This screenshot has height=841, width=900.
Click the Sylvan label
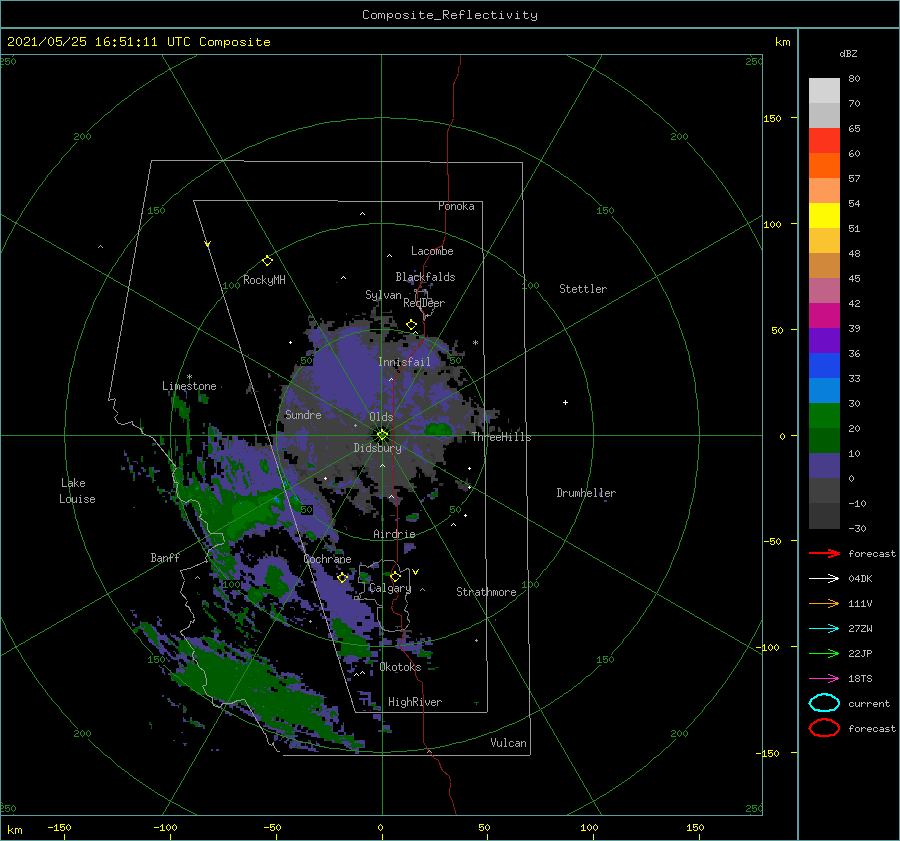click(383, 295)
